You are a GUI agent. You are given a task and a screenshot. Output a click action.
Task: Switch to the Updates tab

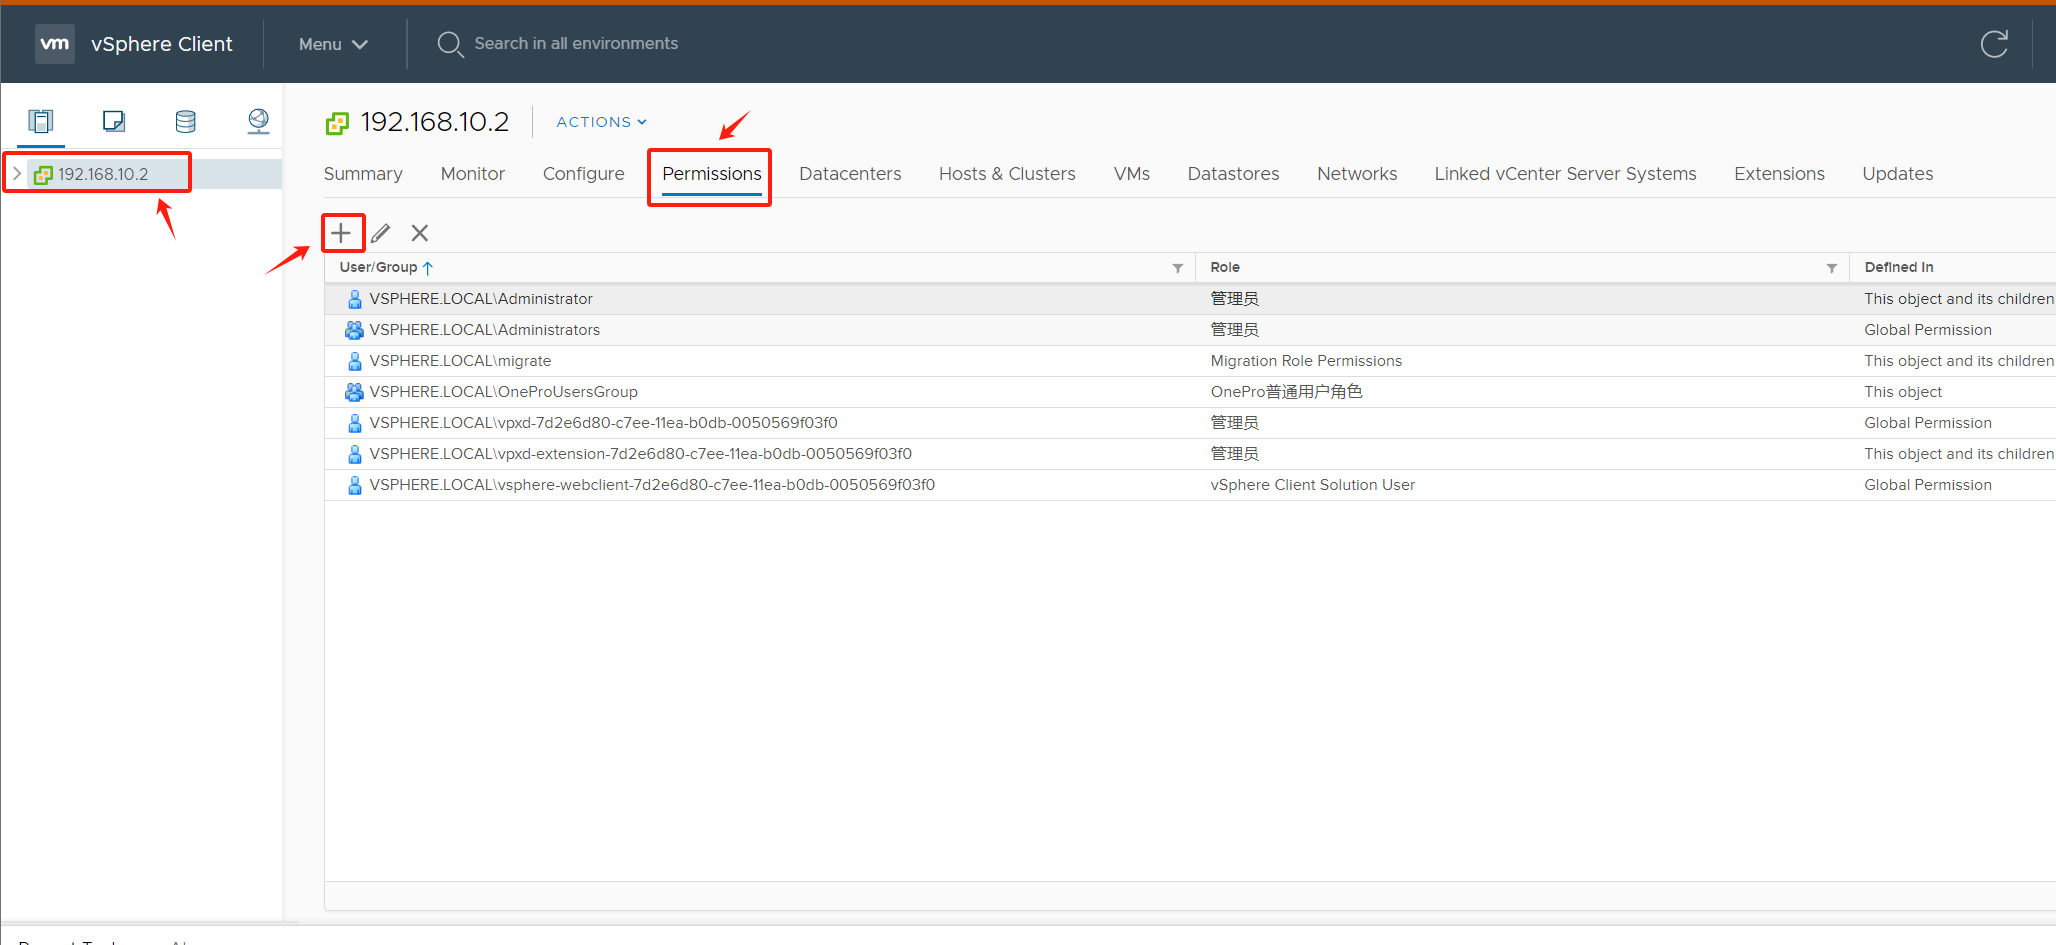tap(1898, 174)
